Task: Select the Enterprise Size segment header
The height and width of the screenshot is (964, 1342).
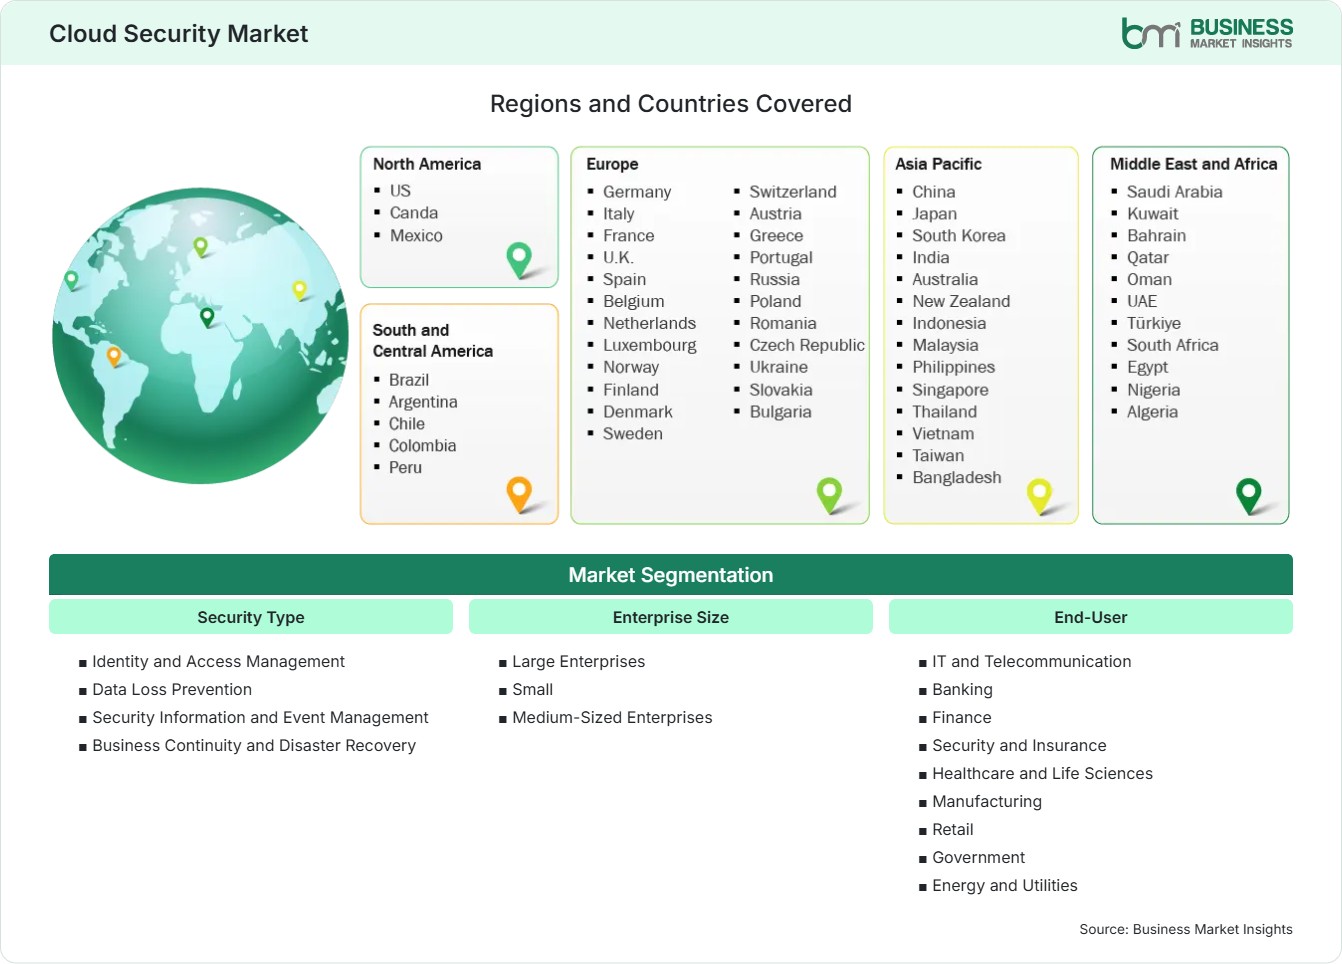Action: point(671,617)
